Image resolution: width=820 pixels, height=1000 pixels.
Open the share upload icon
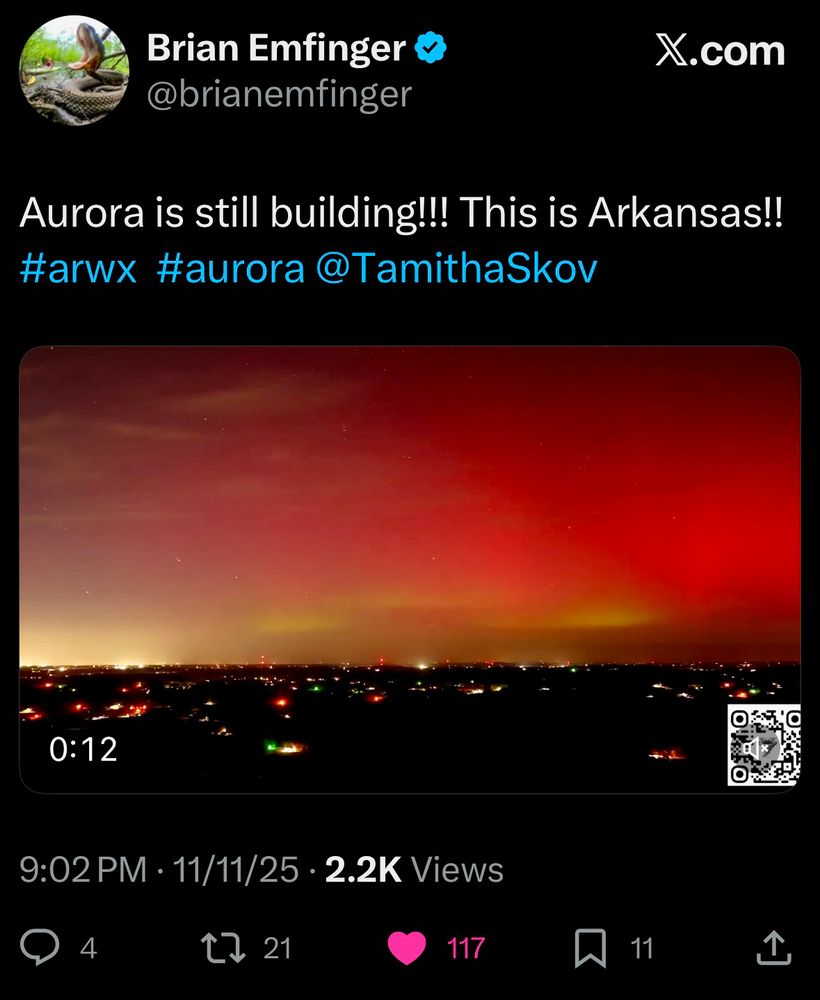[x=773, y=948]
